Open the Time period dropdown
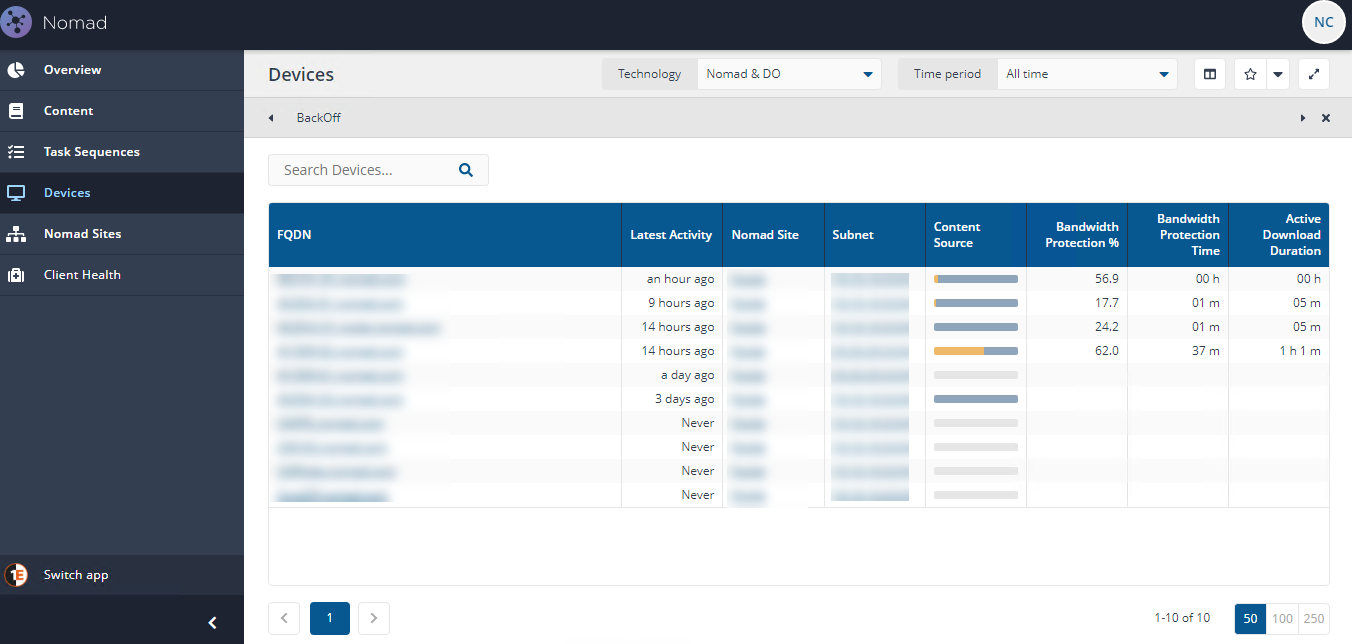The height and width of the screenshot is (644, 1352). pos(1087,74)
